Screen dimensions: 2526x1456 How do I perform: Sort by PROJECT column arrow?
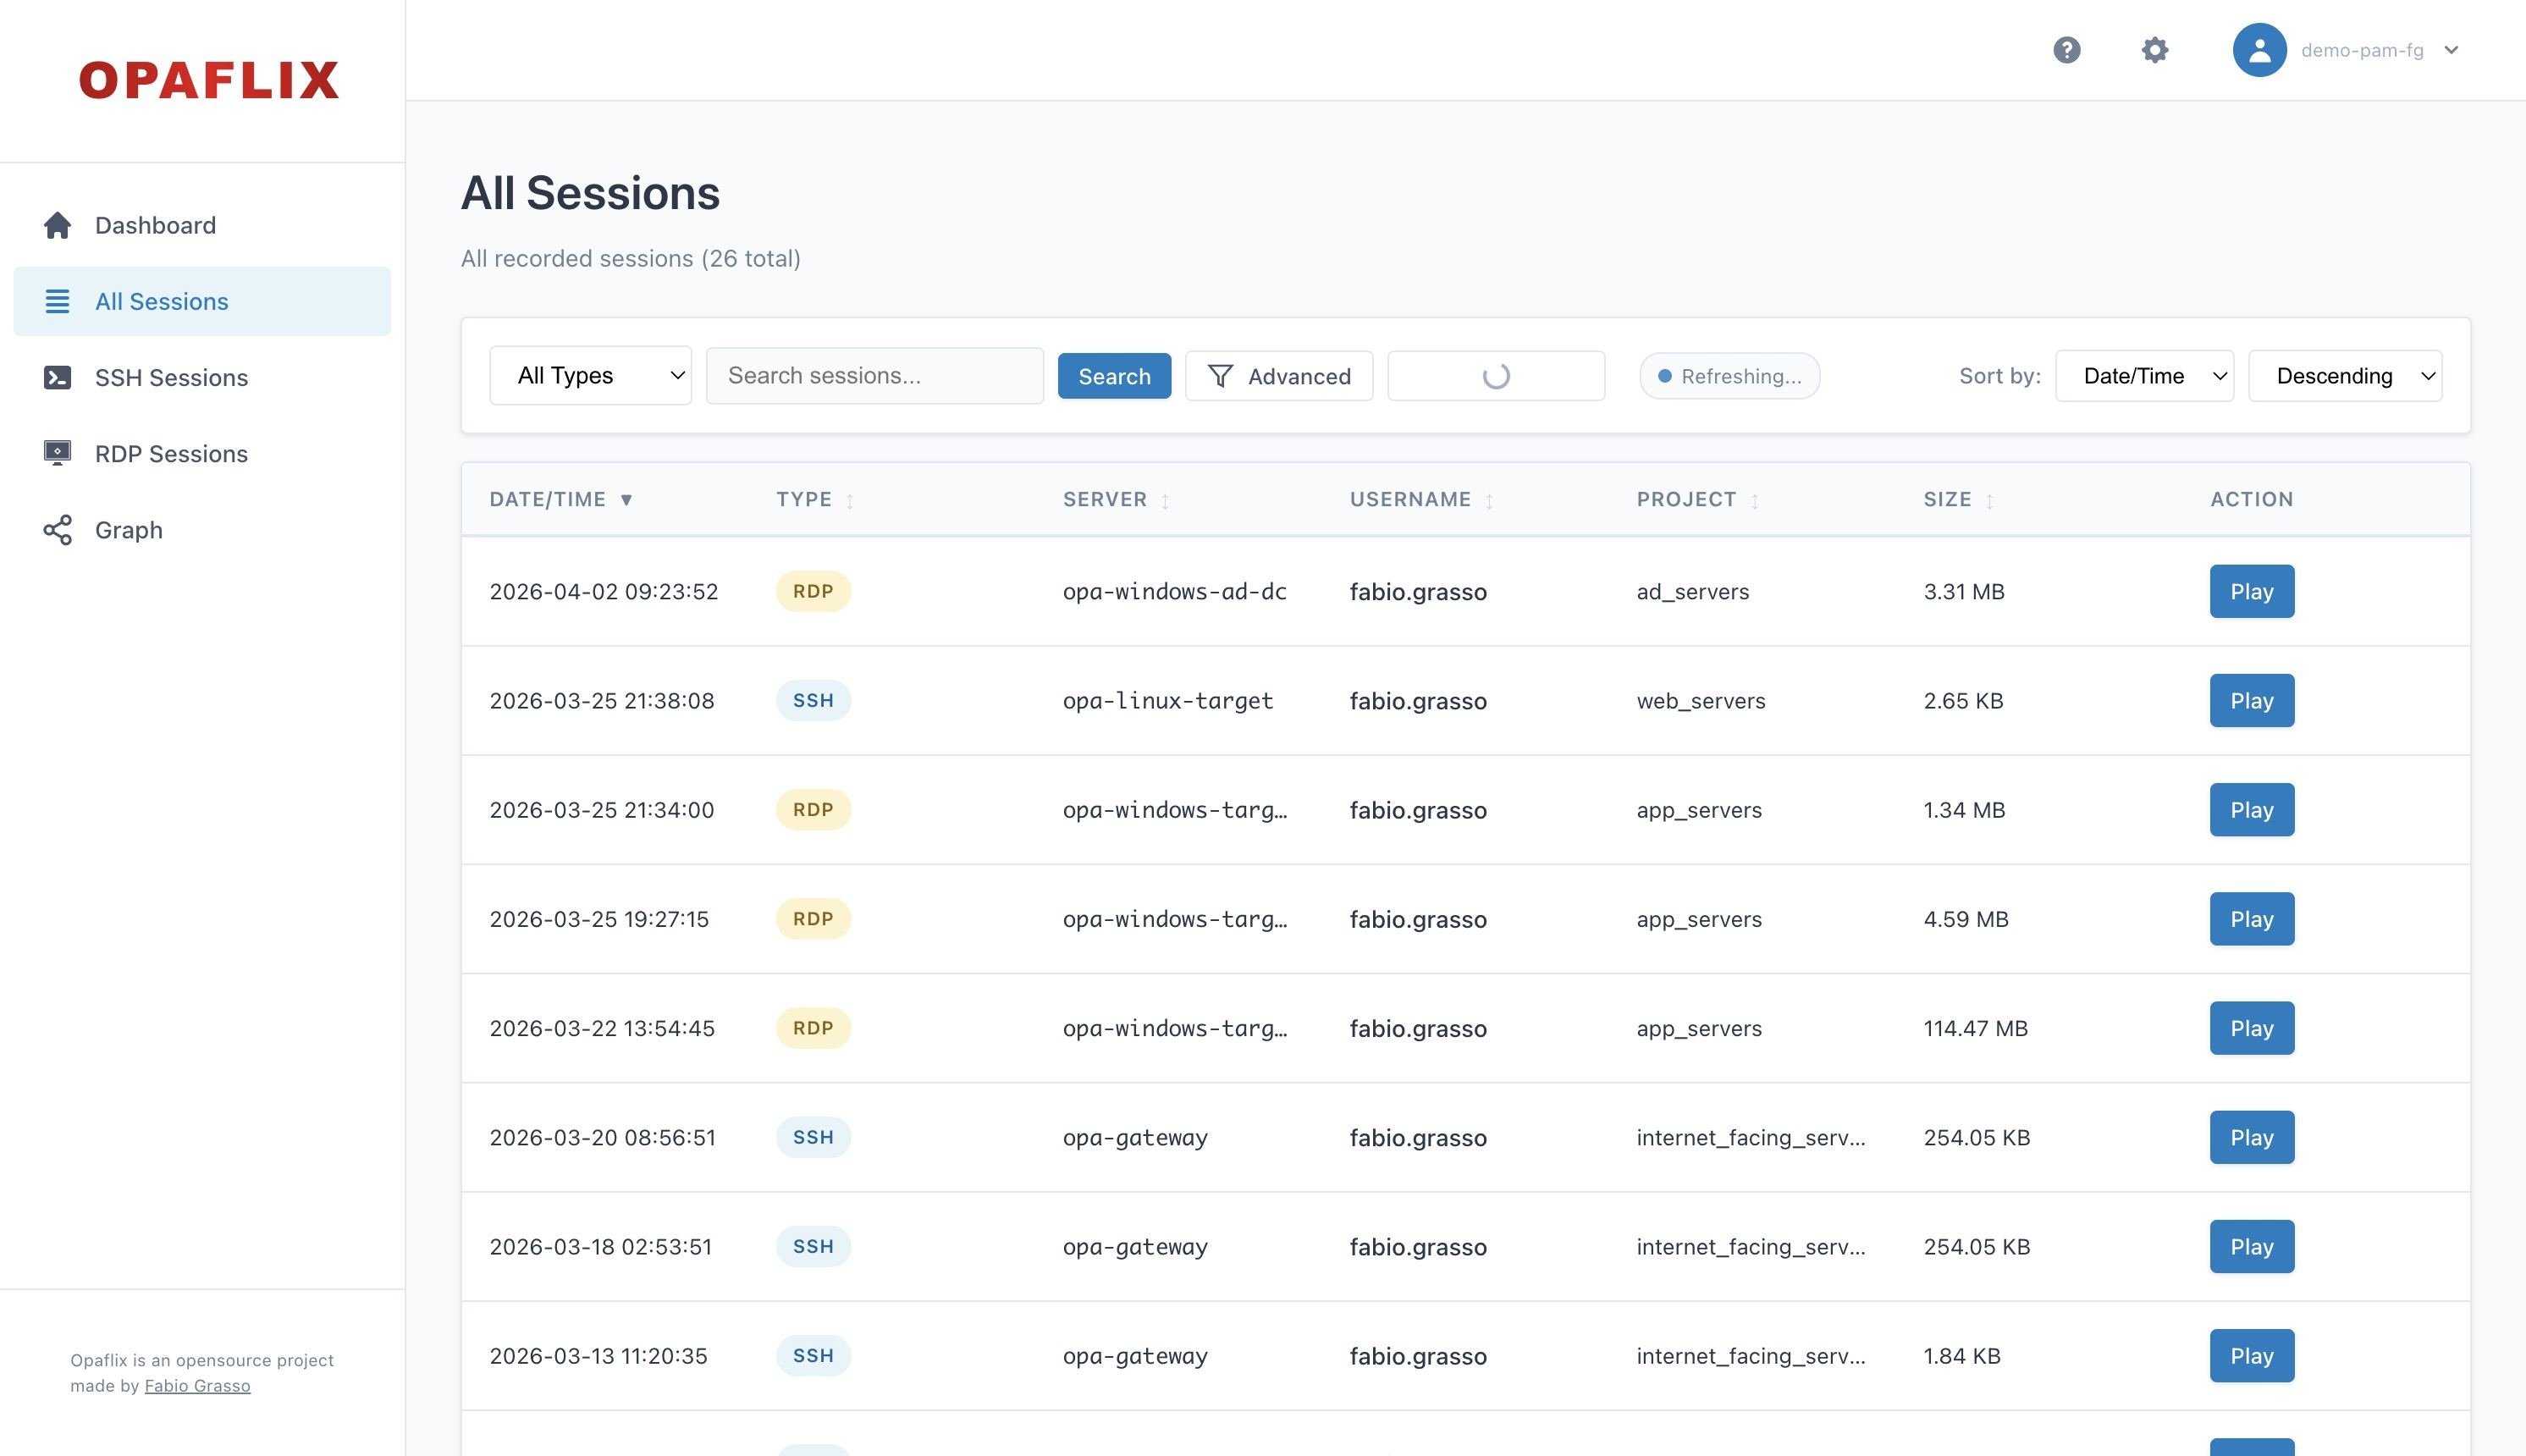click(1754, 501)
